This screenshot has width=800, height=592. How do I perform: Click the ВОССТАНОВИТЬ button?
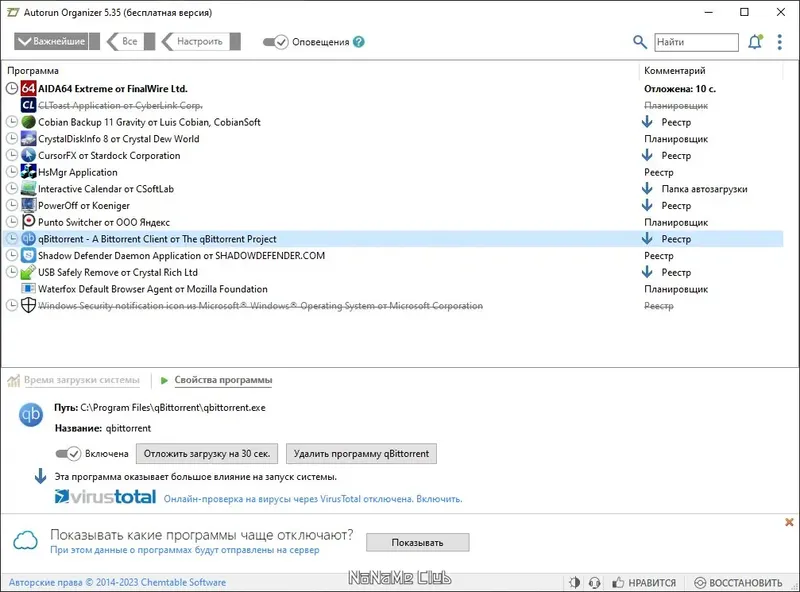tap(738, 582)
